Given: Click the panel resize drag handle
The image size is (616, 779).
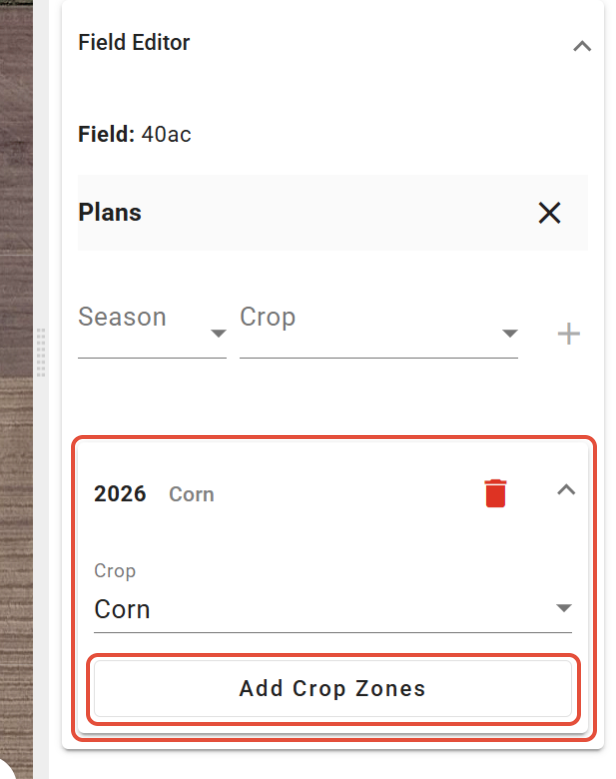Looking at the screenshot, I should (x=41, y=352).
